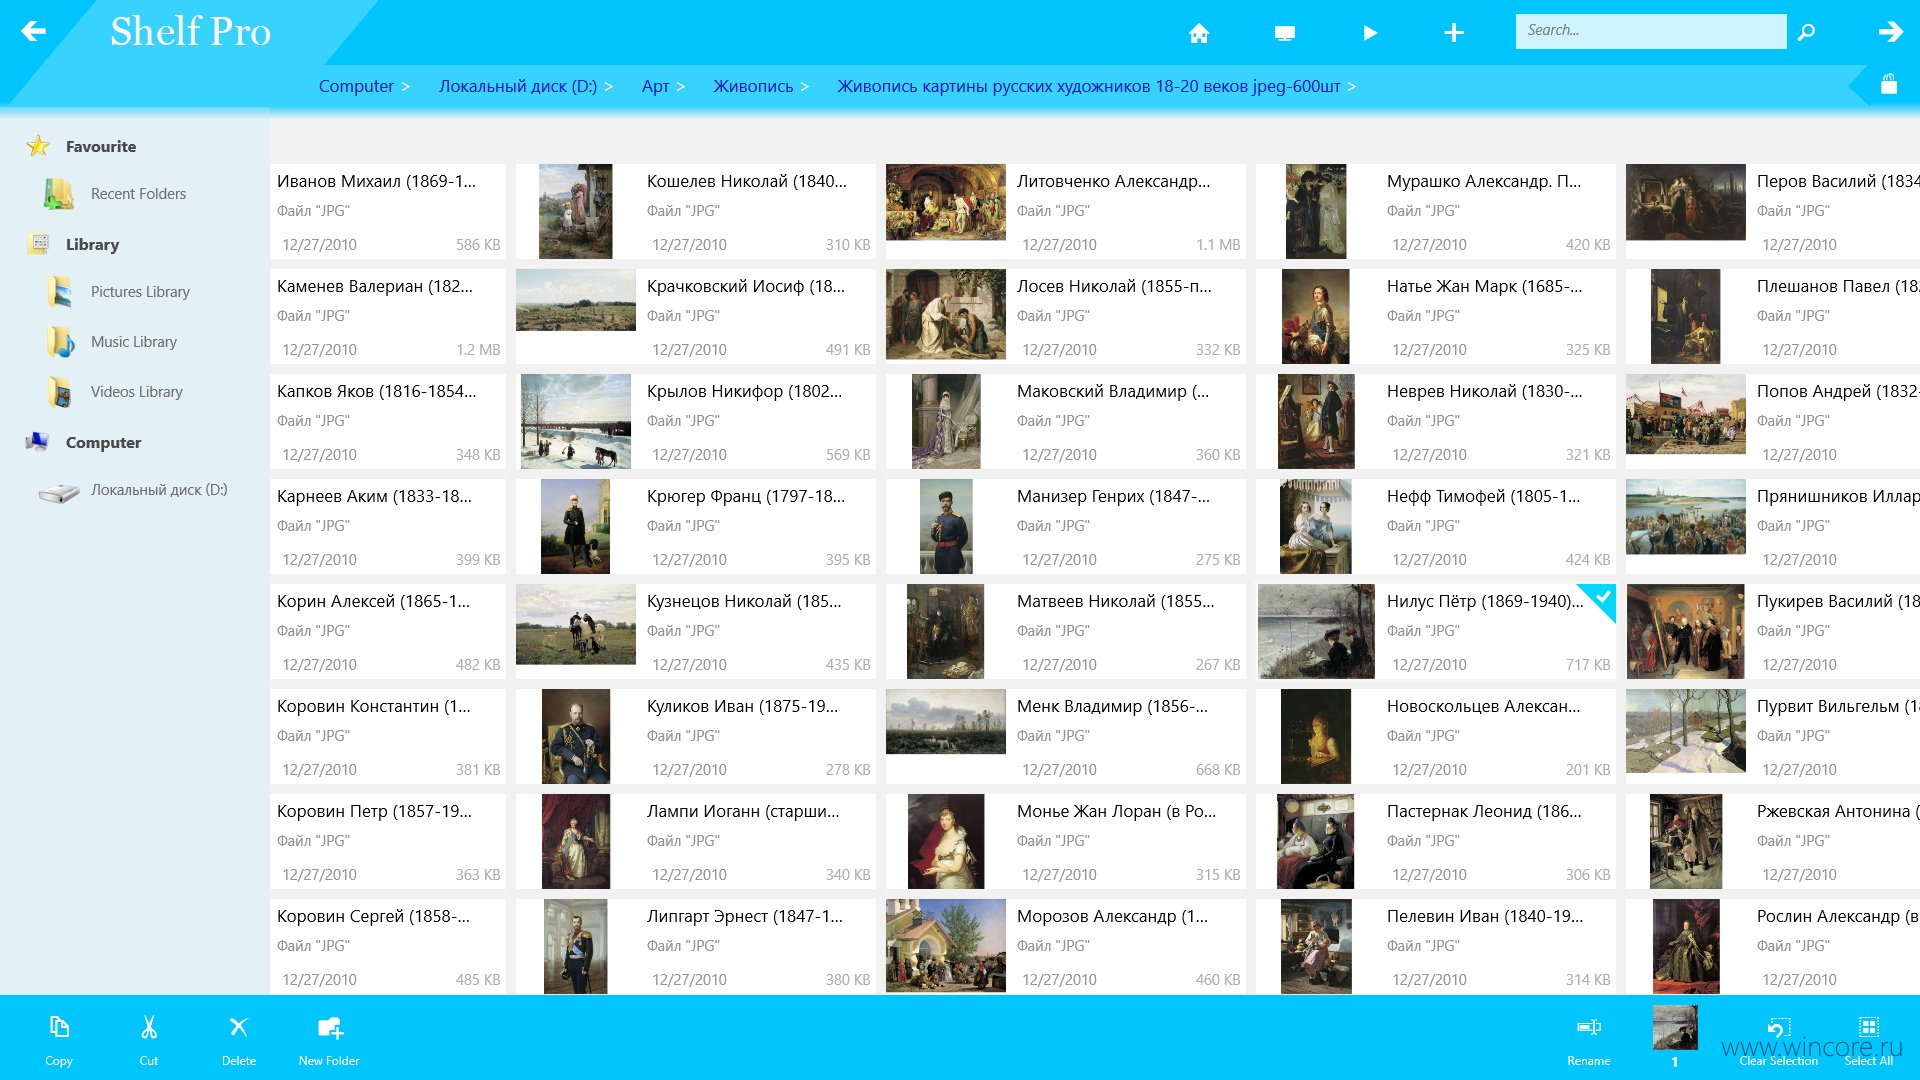The image size is (1920, 1080).
Task: Select the Матвеев Николай file name
Action: [1116, 601]
